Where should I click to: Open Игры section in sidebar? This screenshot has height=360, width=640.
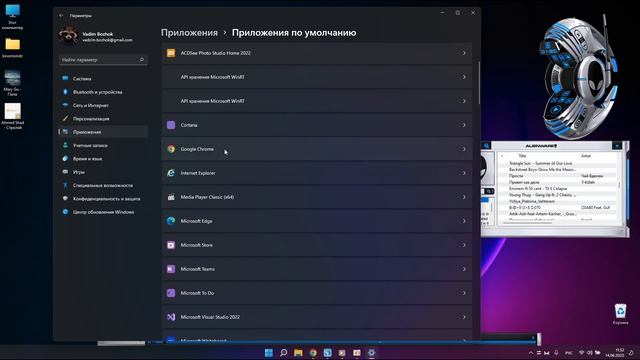(x=103, y=172)
